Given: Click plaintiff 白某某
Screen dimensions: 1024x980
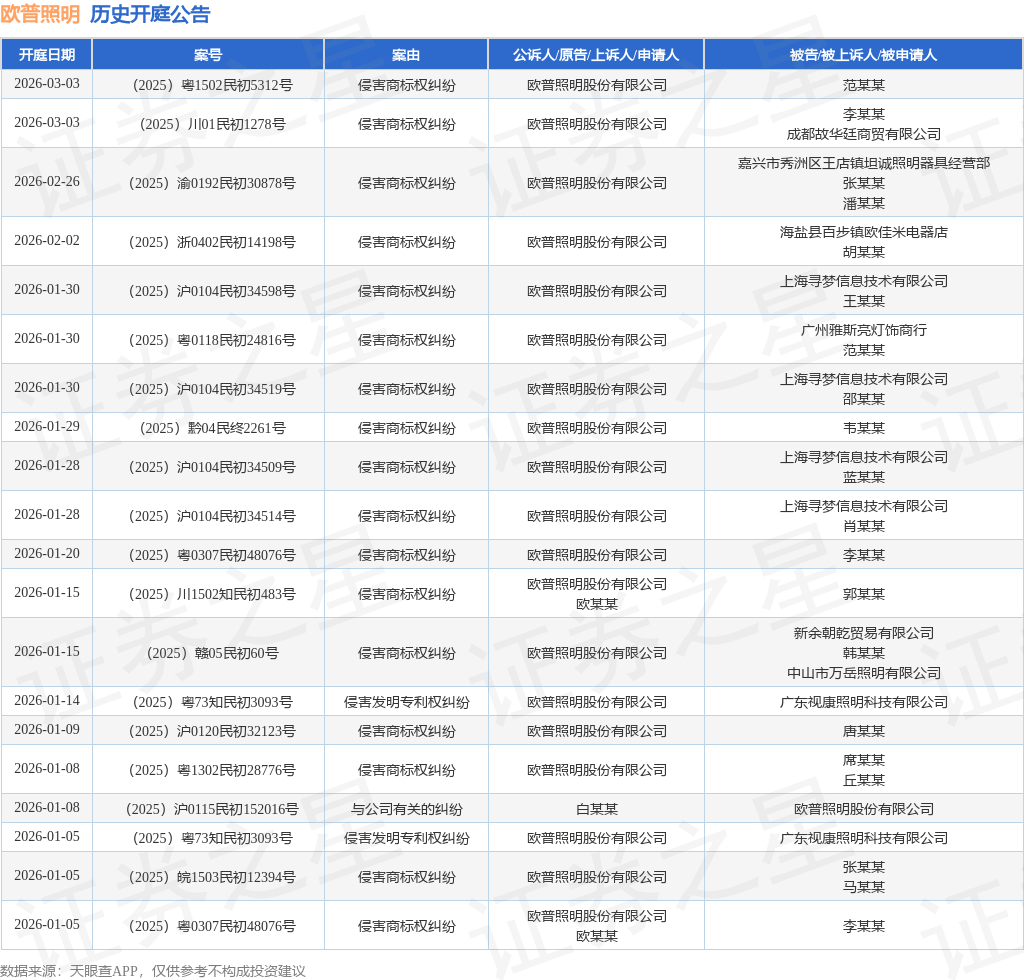Looking at the screenshot, I should pos(596,810).
